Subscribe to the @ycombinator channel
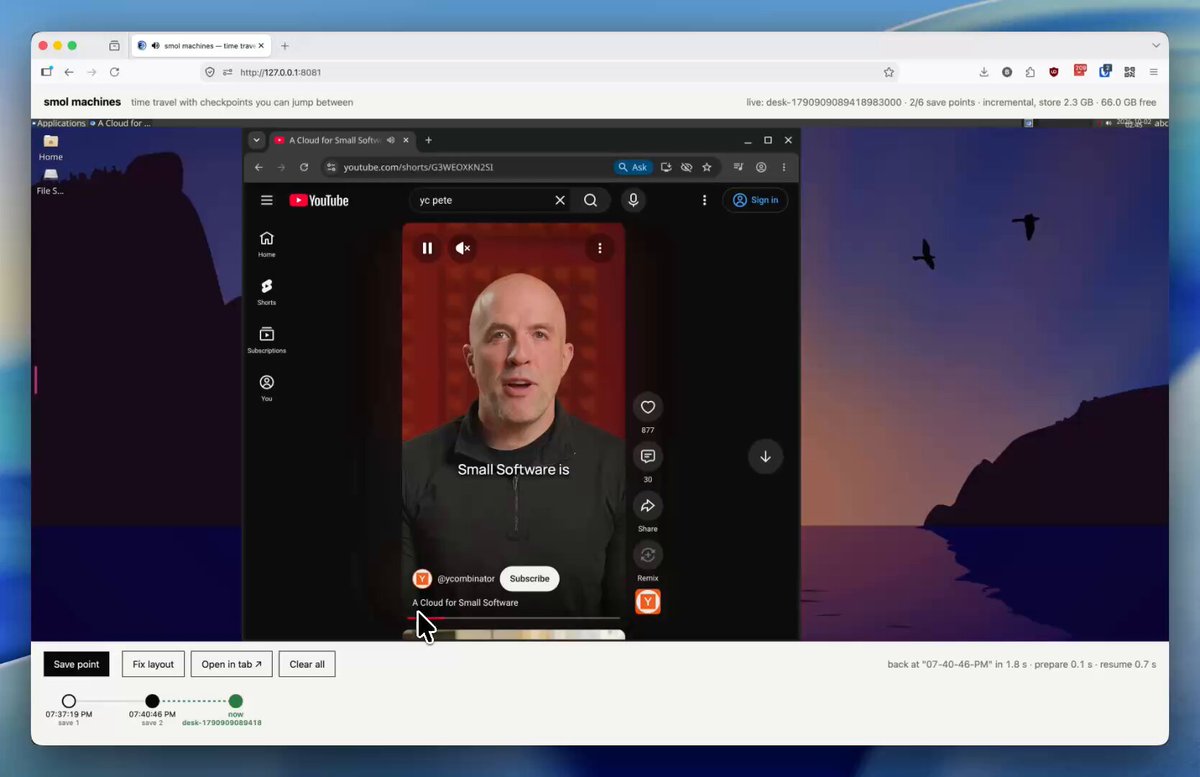Viewport: 1200px width, 777px height. (529, 579)
